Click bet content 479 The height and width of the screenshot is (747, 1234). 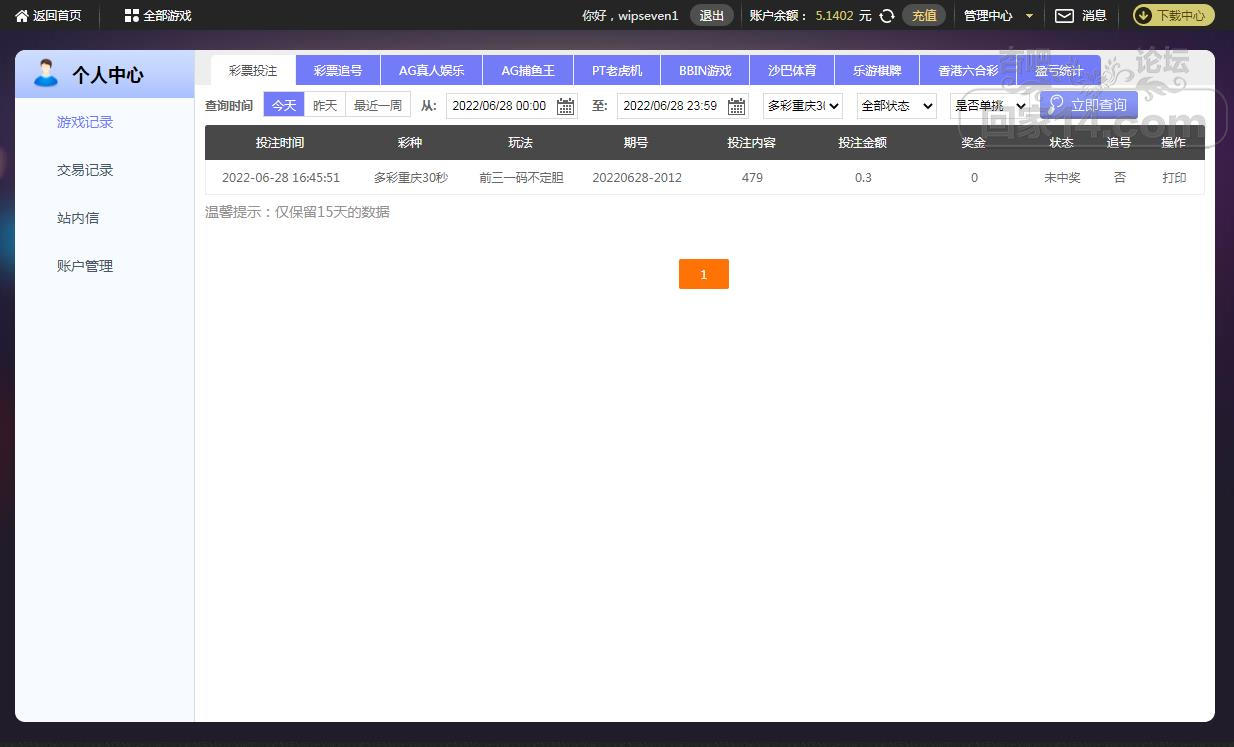753,178
